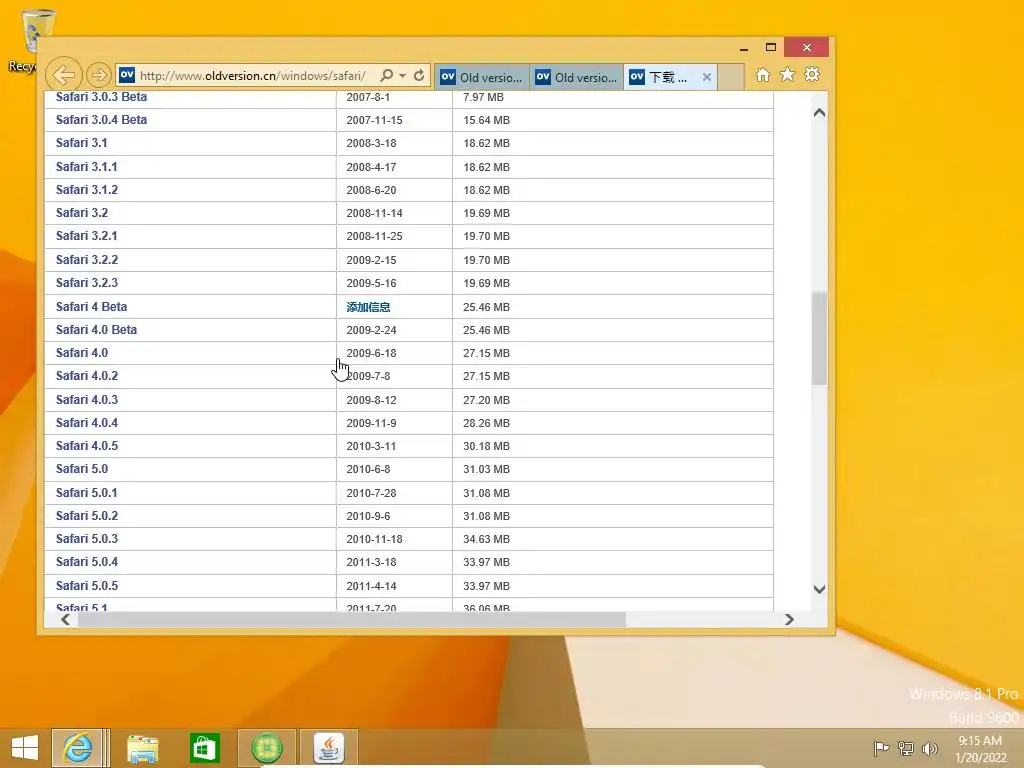The image size is (1024, 768).
Task: Click the date 2007-11-15
Action: pyautogui.click(x=374, y=120)
